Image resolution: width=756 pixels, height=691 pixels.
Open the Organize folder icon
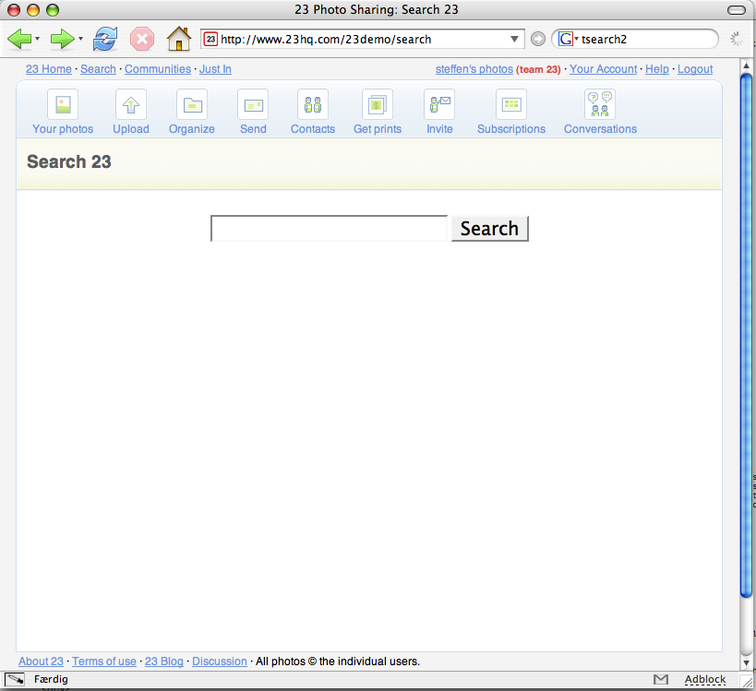192,104
